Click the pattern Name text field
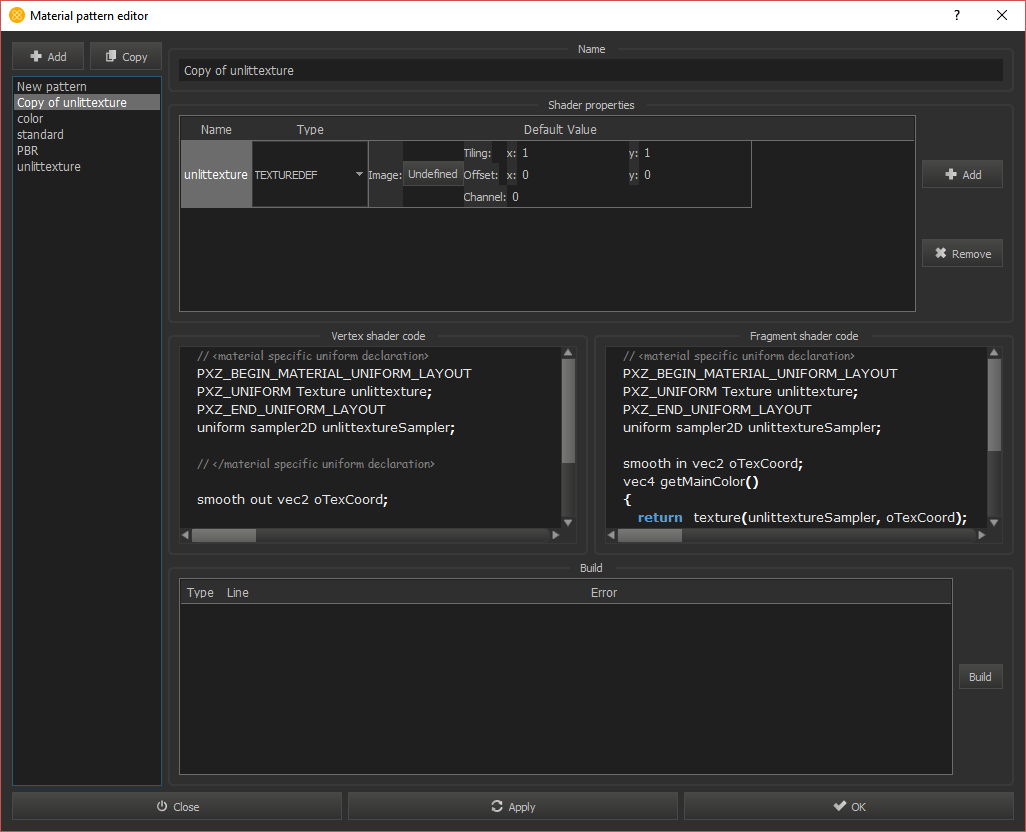This screenshot has width=1026, height=832. (x=590, y=71)
